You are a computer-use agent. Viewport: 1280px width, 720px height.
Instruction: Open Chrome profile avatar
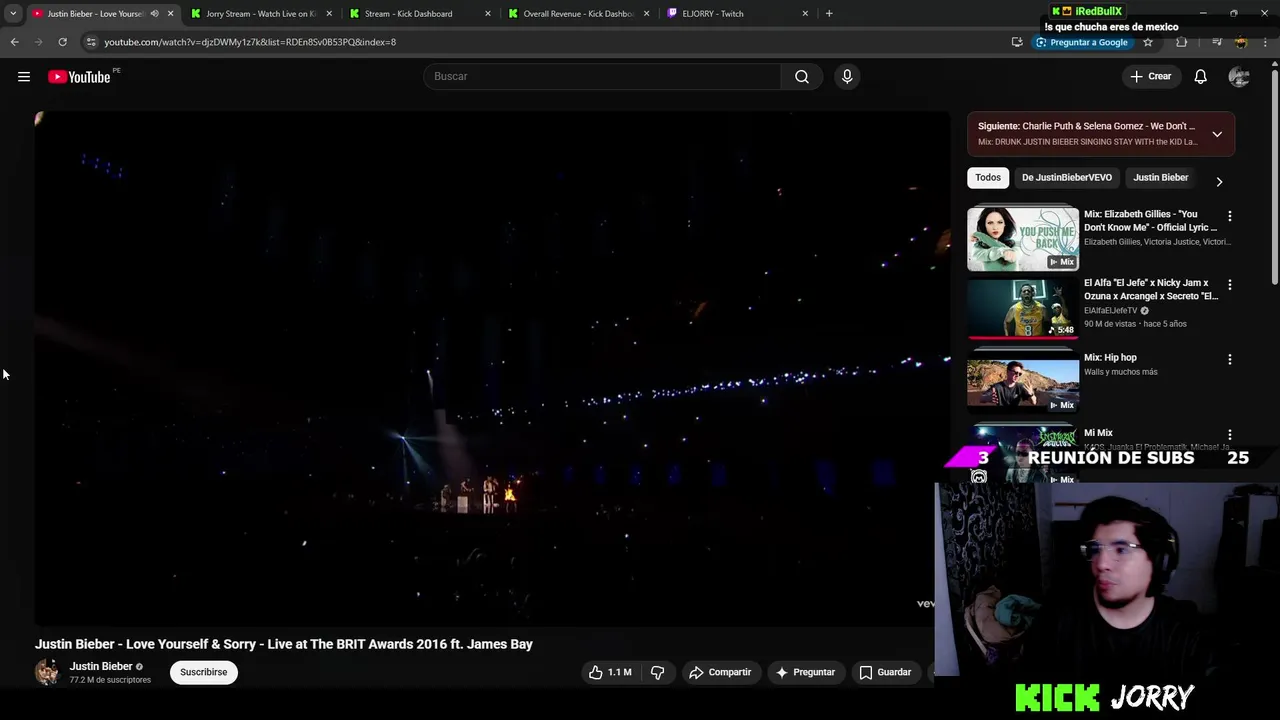pyautogui.click(x=1241, y=42)
